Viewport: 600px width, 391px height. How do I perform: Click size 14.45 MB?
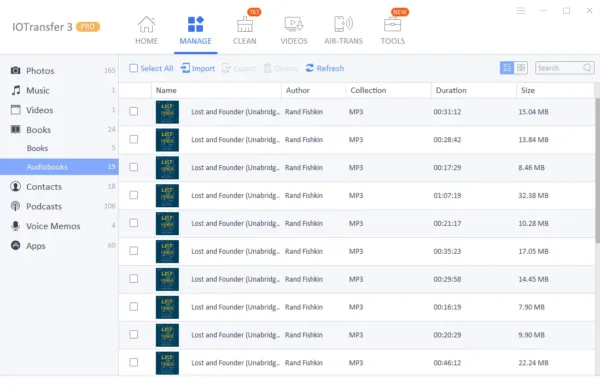click(x=533, y=279)
